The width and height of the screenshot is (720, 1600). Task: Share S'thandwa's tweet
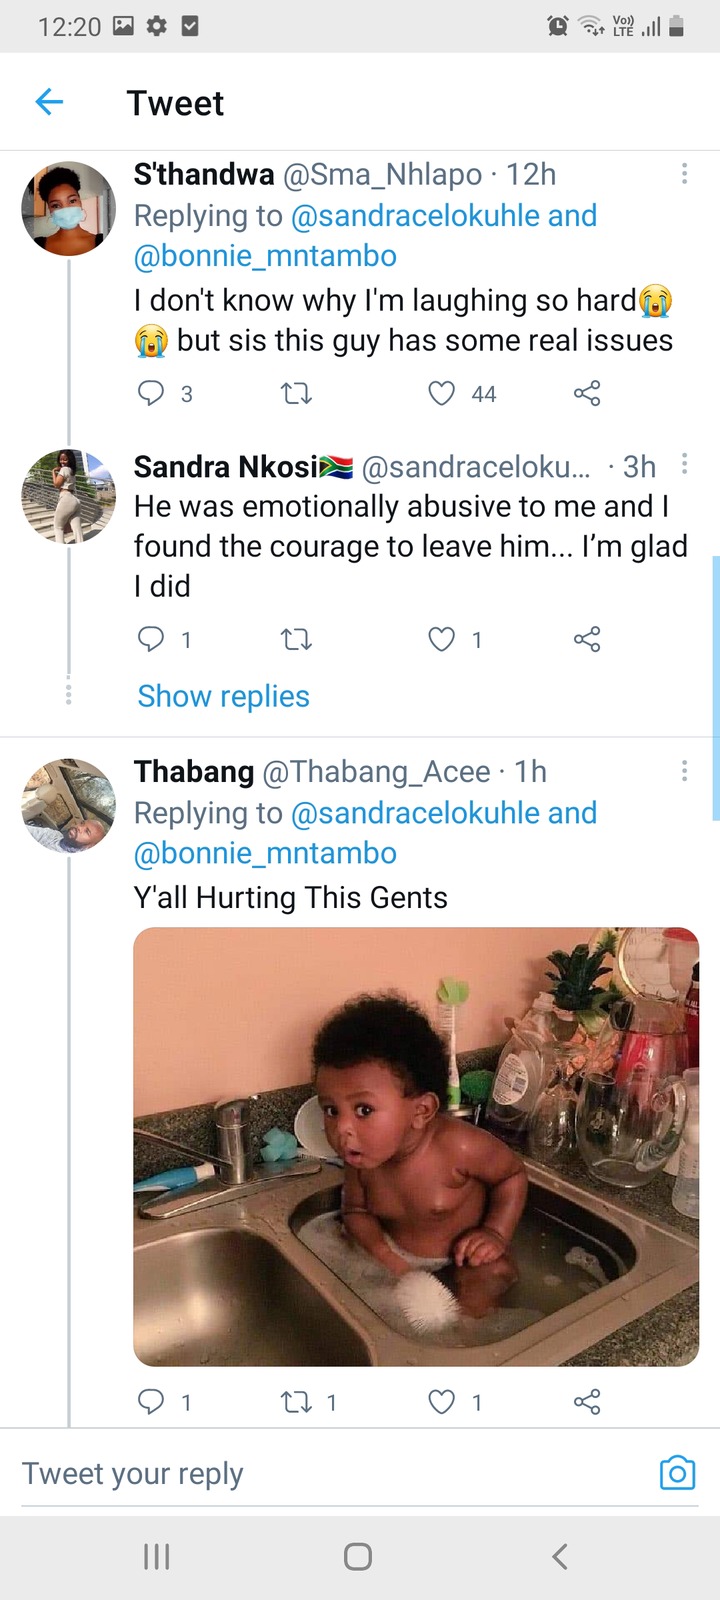point(587,393)
